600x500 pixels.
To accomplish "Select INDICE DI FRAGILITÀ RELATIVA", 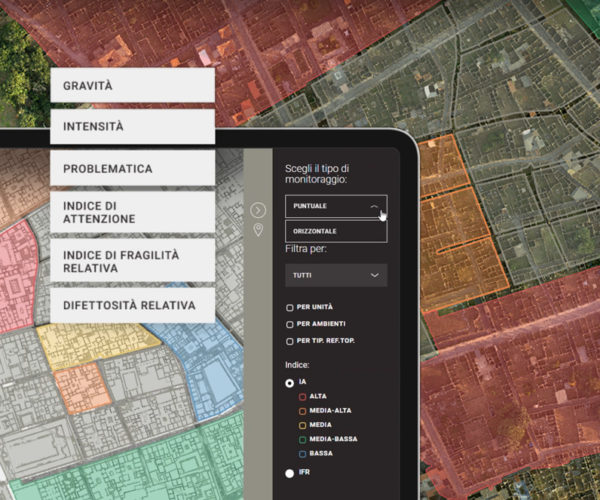I will point(132,262).
